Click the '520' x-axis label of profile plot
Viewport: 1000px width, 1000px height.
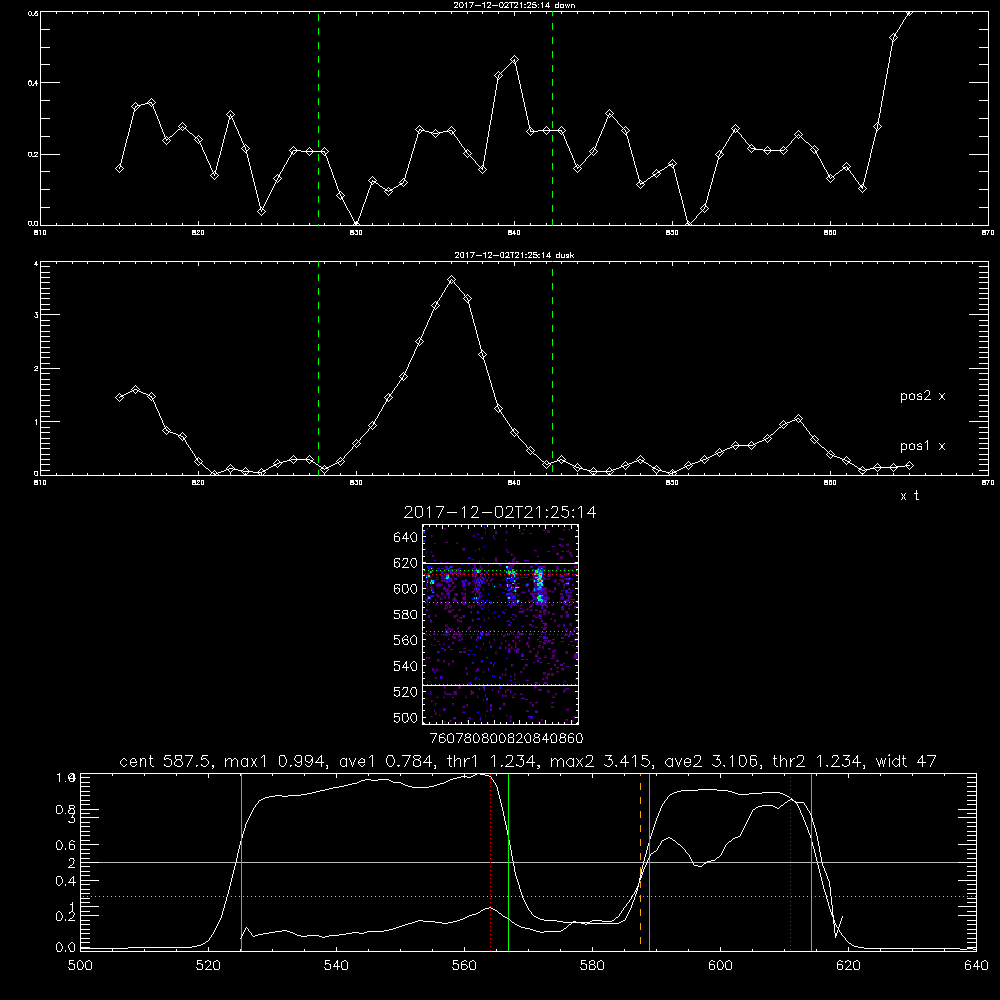tap(208, 966)
